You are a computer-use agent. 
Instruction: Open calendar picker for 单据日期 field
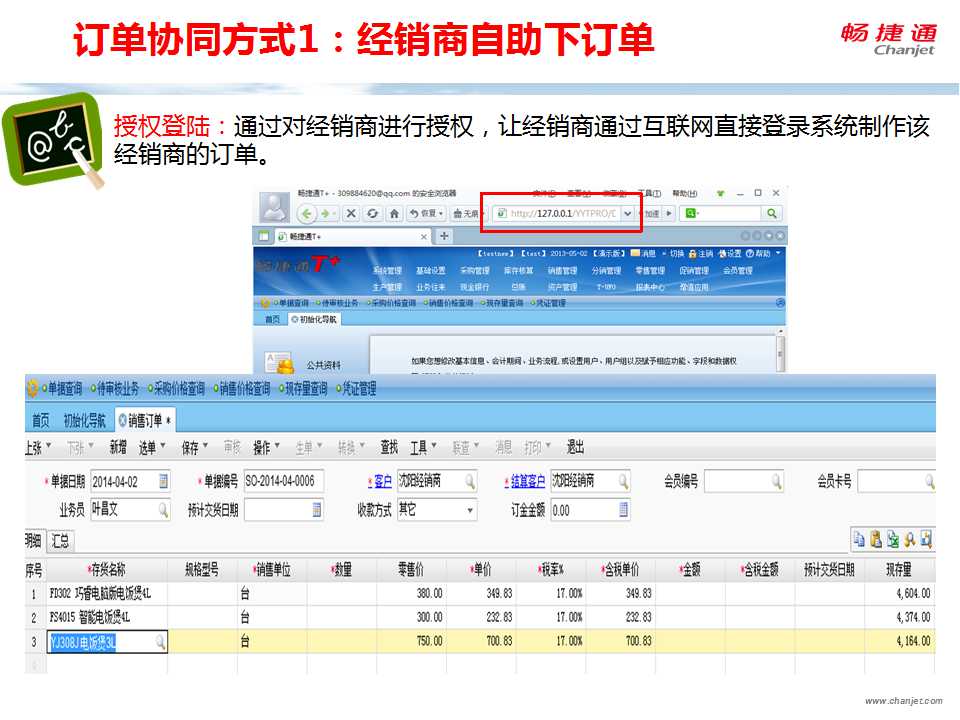point(163,482)
